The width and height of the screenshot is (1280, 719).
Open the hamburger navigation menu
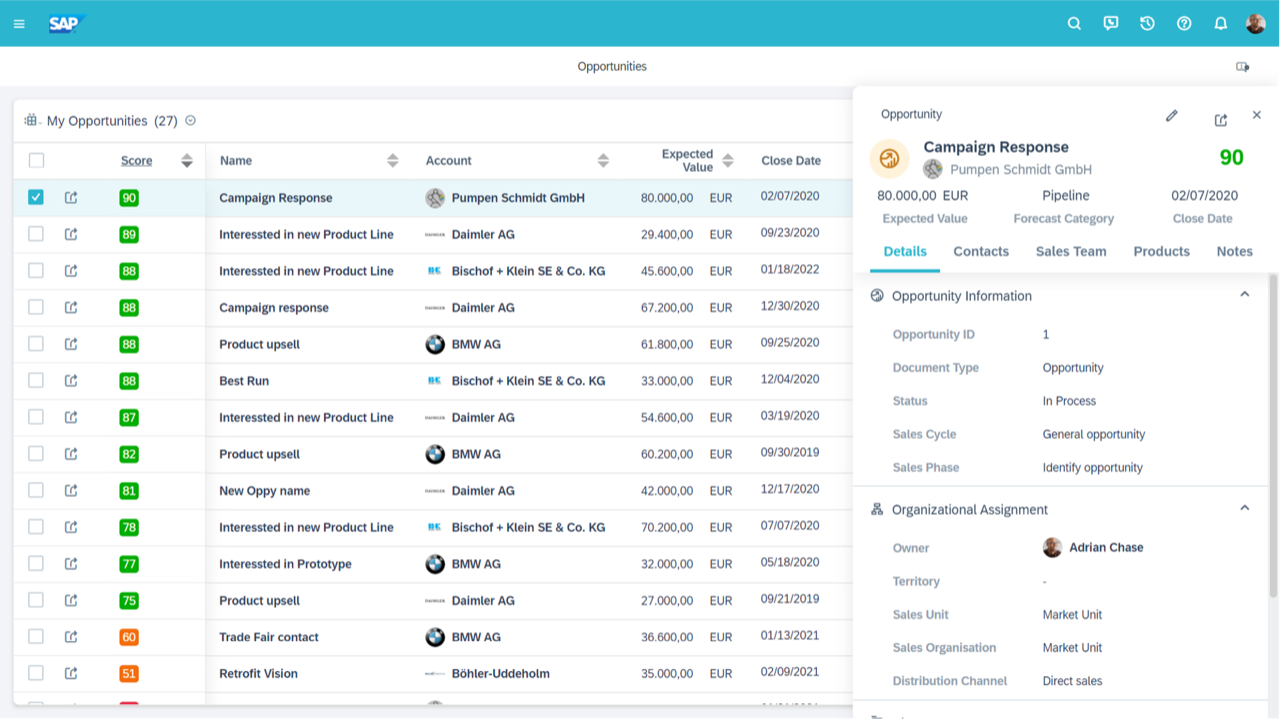click(19, 24)
